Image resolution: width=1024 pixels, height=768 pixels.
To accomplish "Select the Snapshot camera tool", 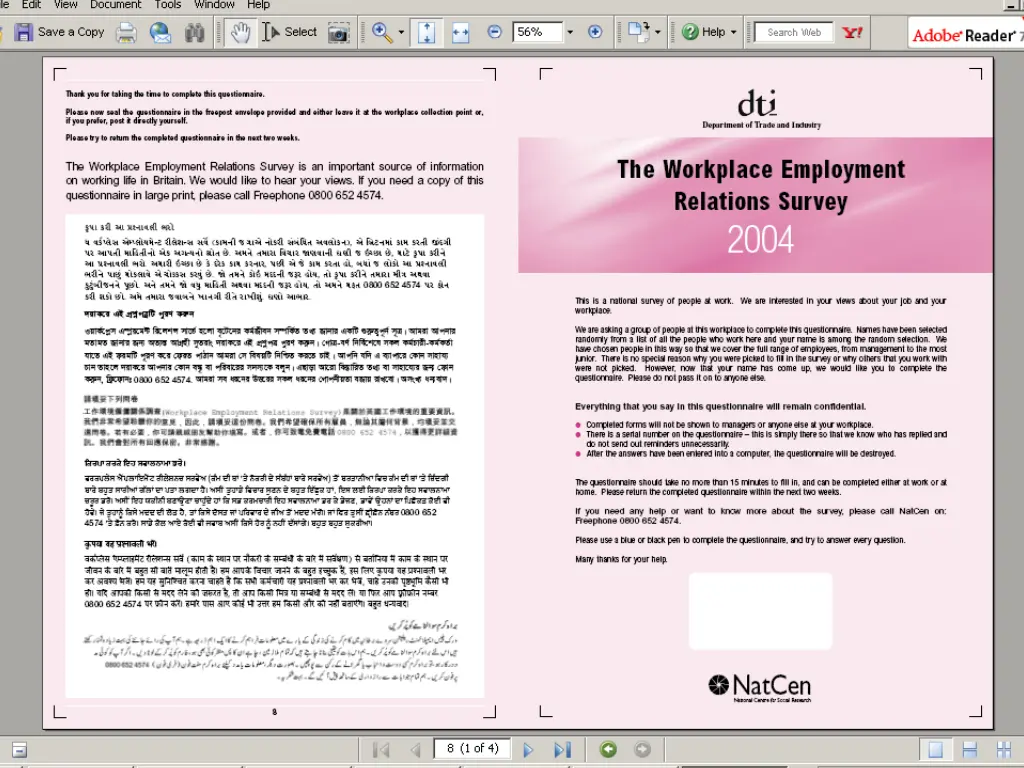I will 338,33.
